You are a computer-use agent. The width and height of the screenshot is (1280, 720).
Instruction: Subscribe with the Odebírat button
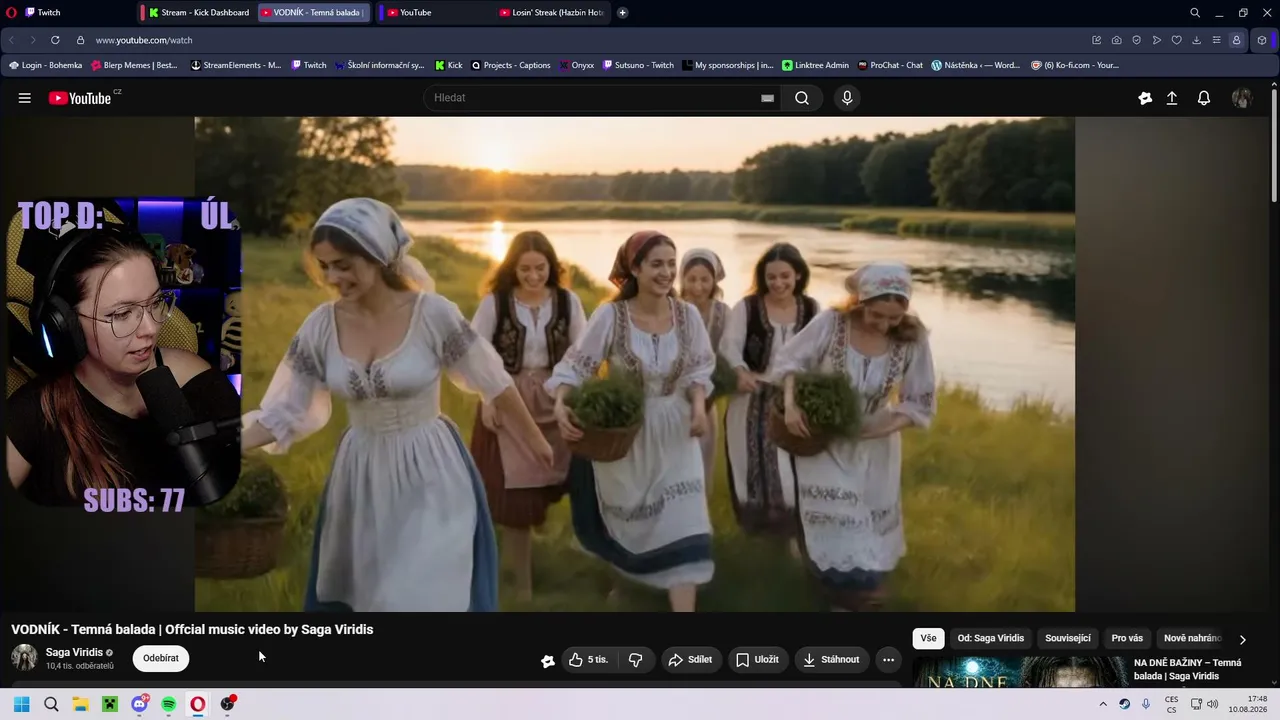161,658
